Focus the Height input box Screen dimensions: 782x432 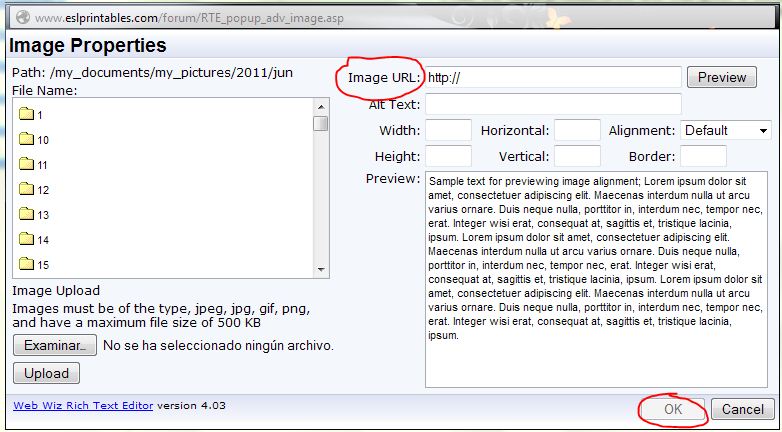(448, 156)
